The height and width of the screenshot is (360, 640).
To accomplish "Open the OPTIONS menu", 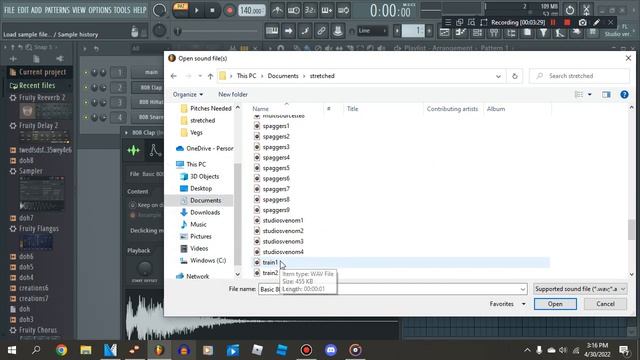I will (x=100, y=10).
